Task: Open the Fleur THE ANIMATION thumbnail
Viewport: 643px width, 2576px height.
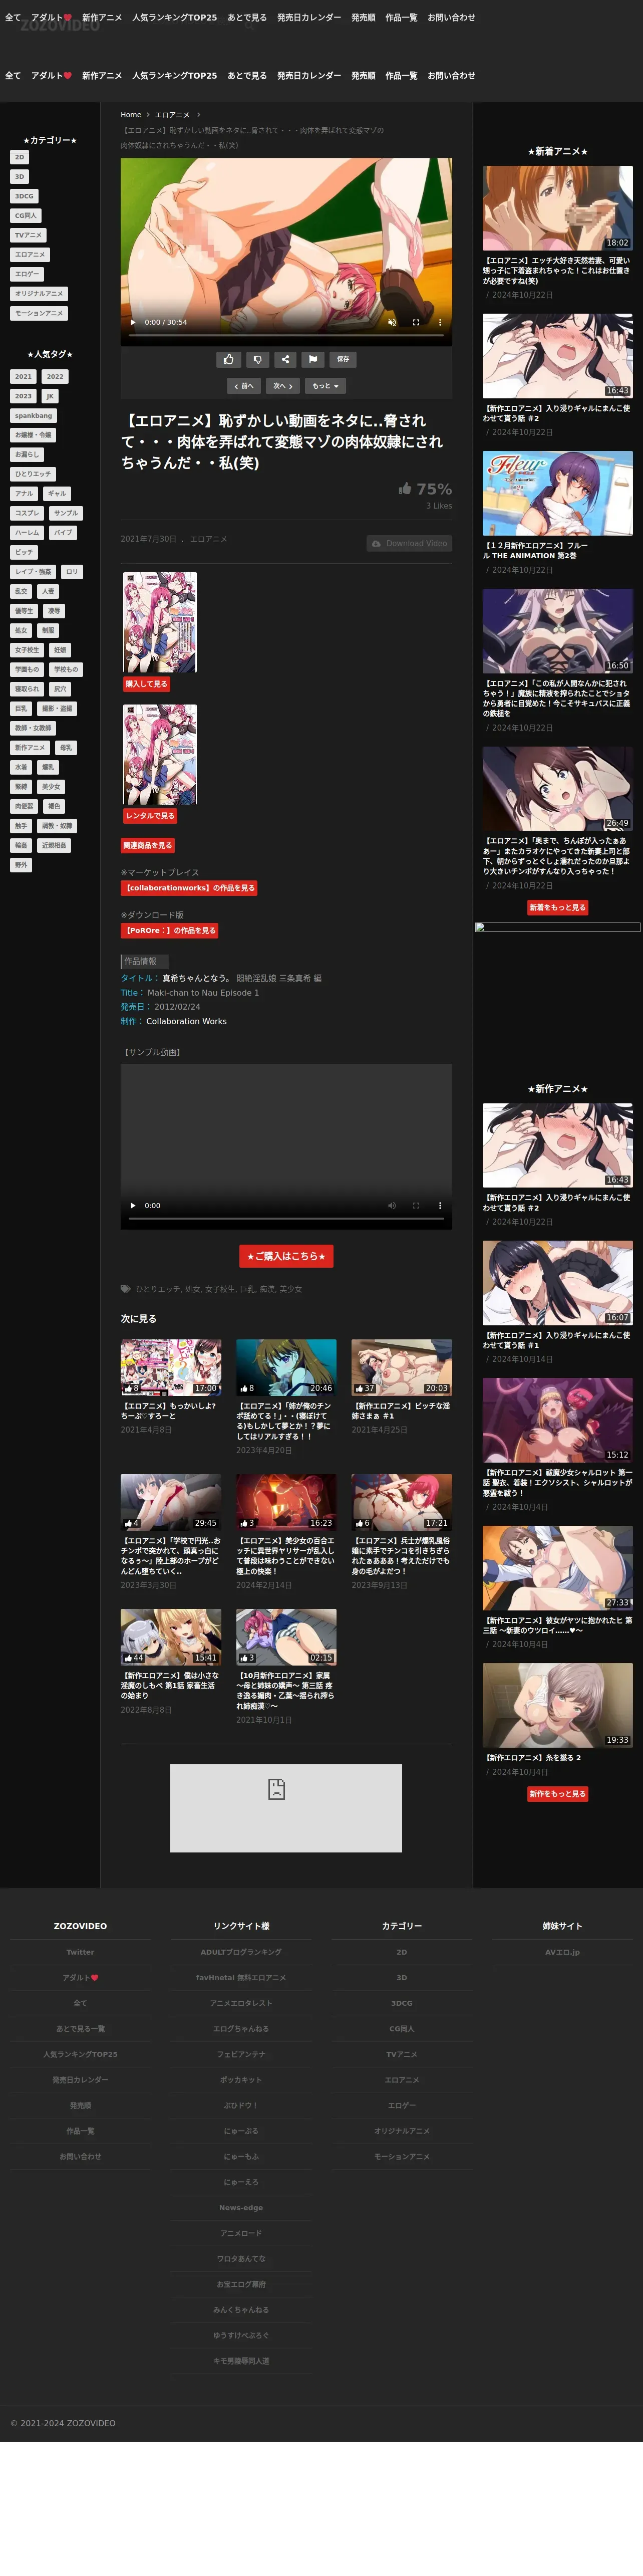Action: tap(557, 493)
